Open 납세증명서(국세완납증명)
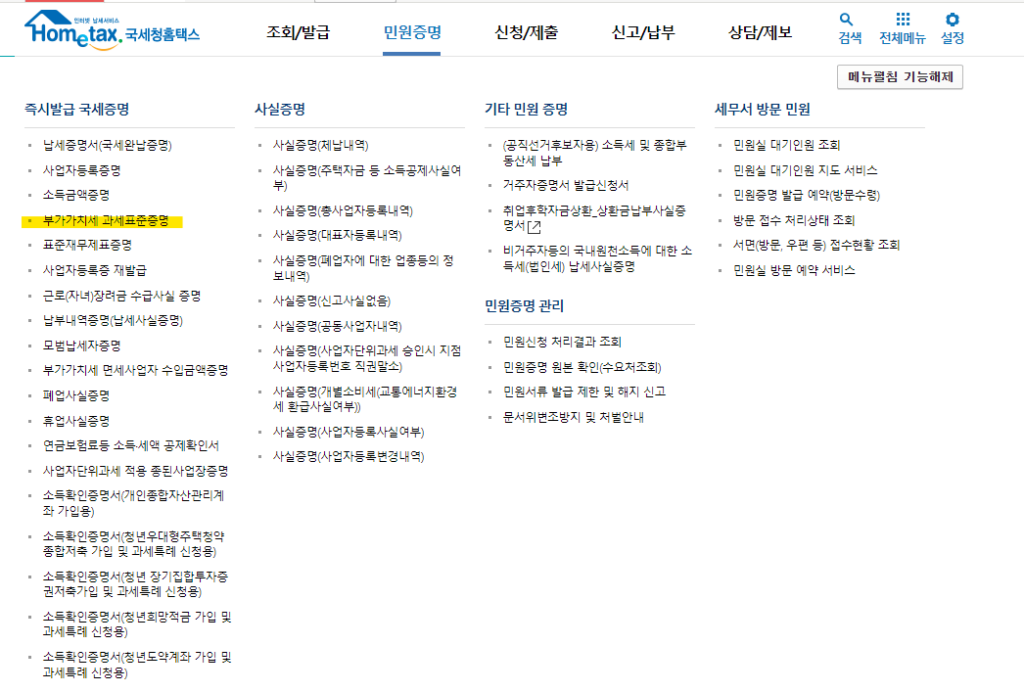This screenshot has width=1024, height=692. 107,145
